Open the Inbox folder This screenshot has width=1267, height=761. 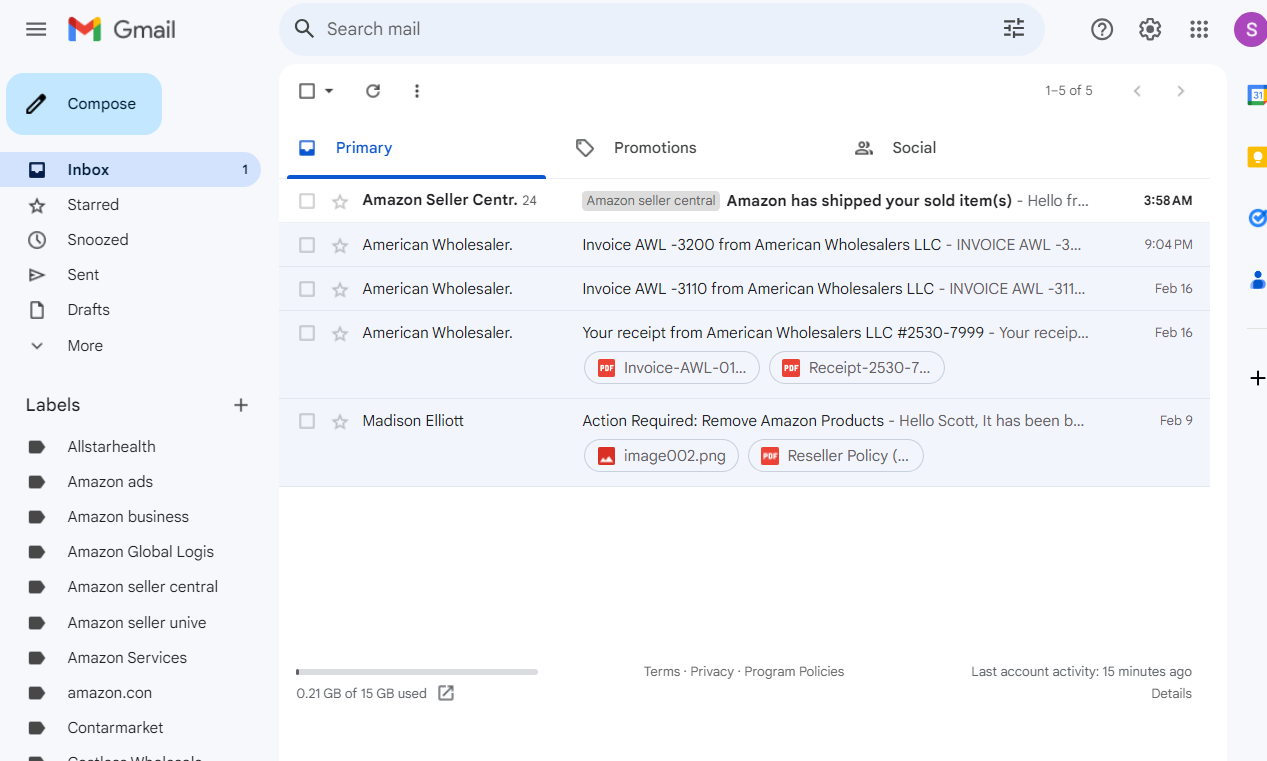[130, 170]
